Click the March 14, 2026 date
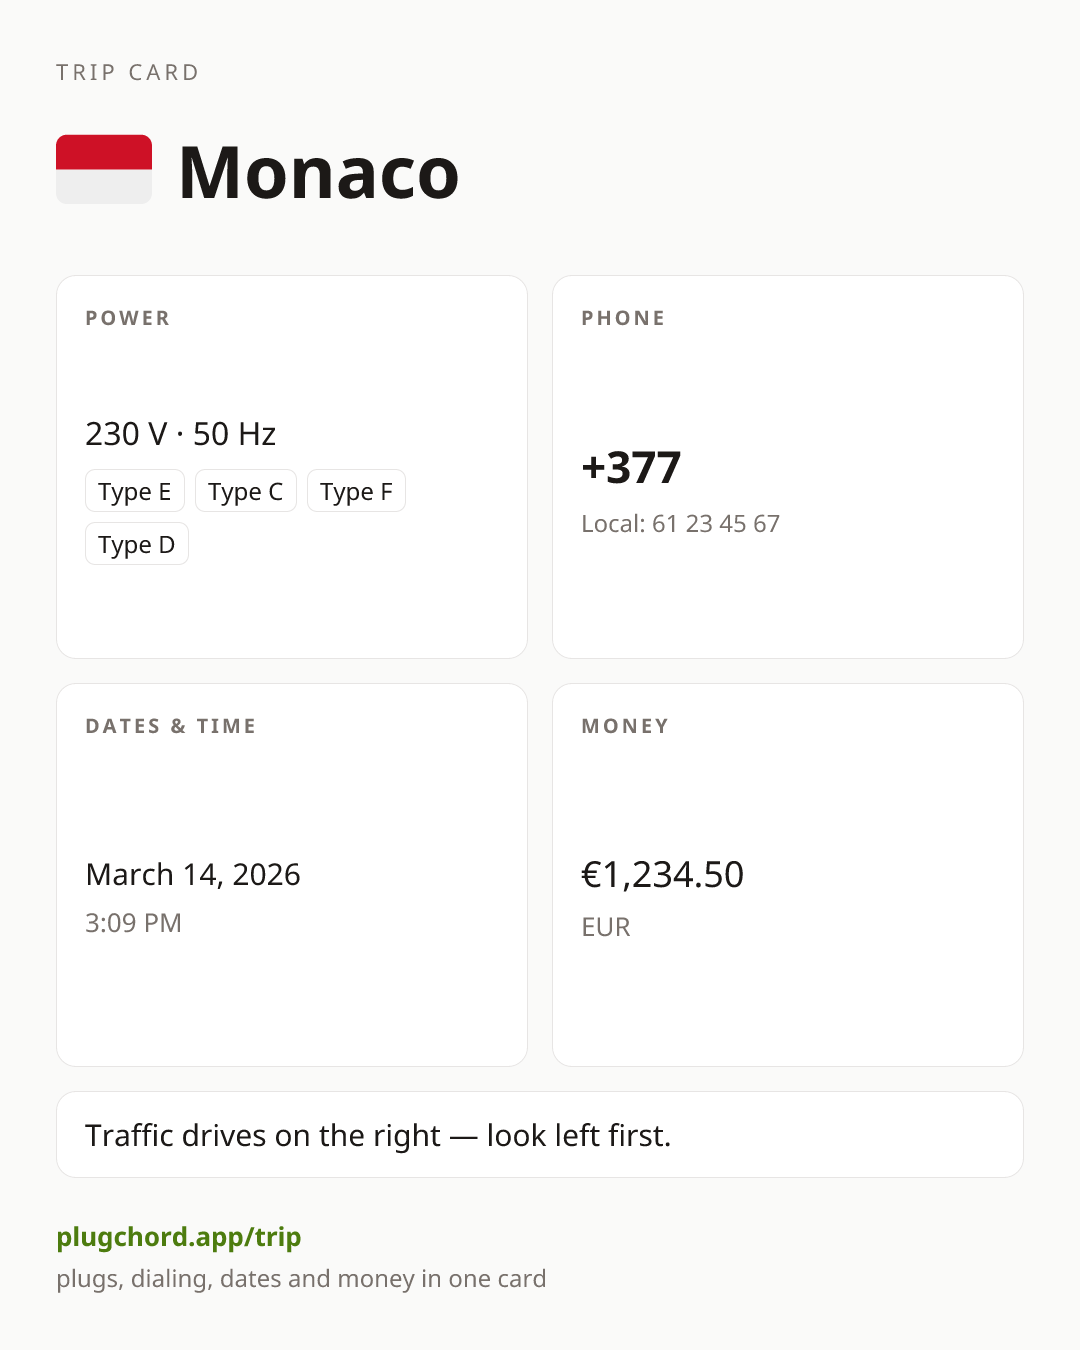The height and width of the screenshot is (1350, 1080). click(193, 874)
